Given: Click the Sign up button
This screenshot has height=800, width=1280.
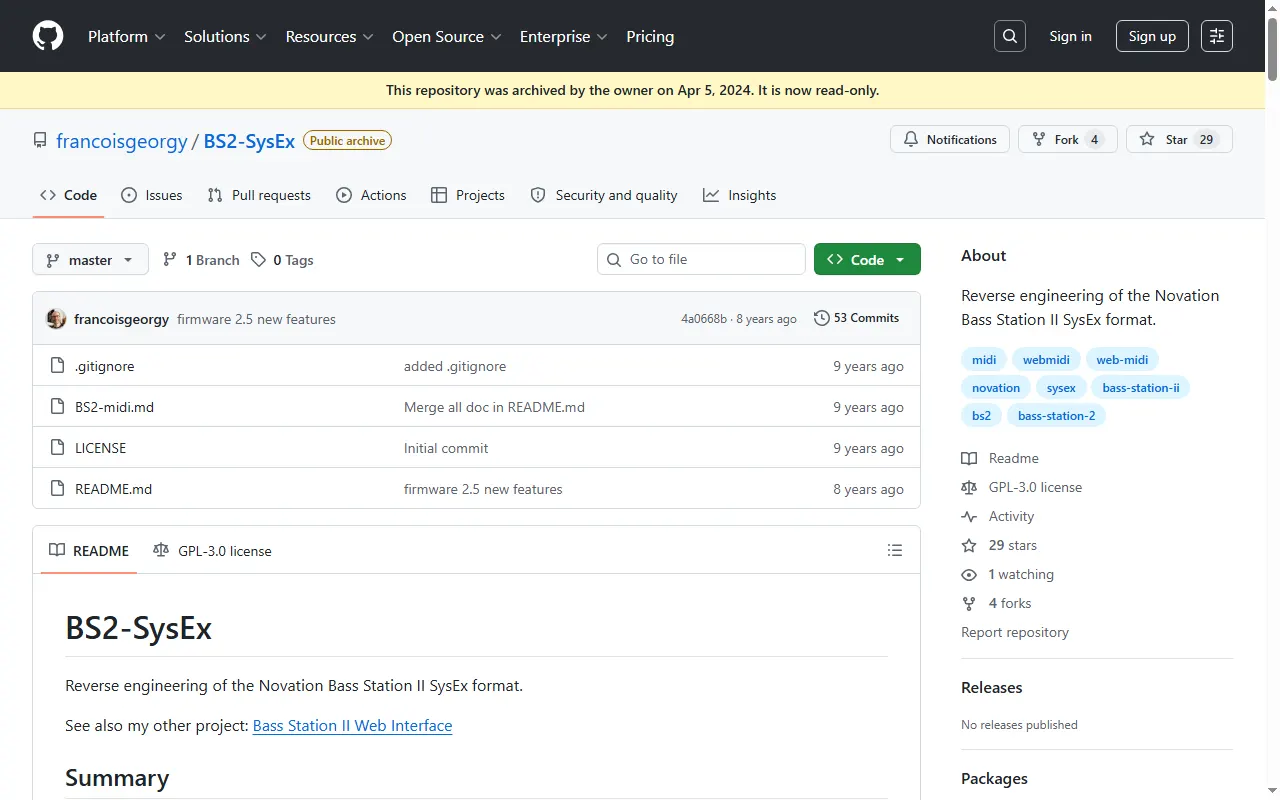Looking at the screenshot, I should click(x=1152, y=36).
